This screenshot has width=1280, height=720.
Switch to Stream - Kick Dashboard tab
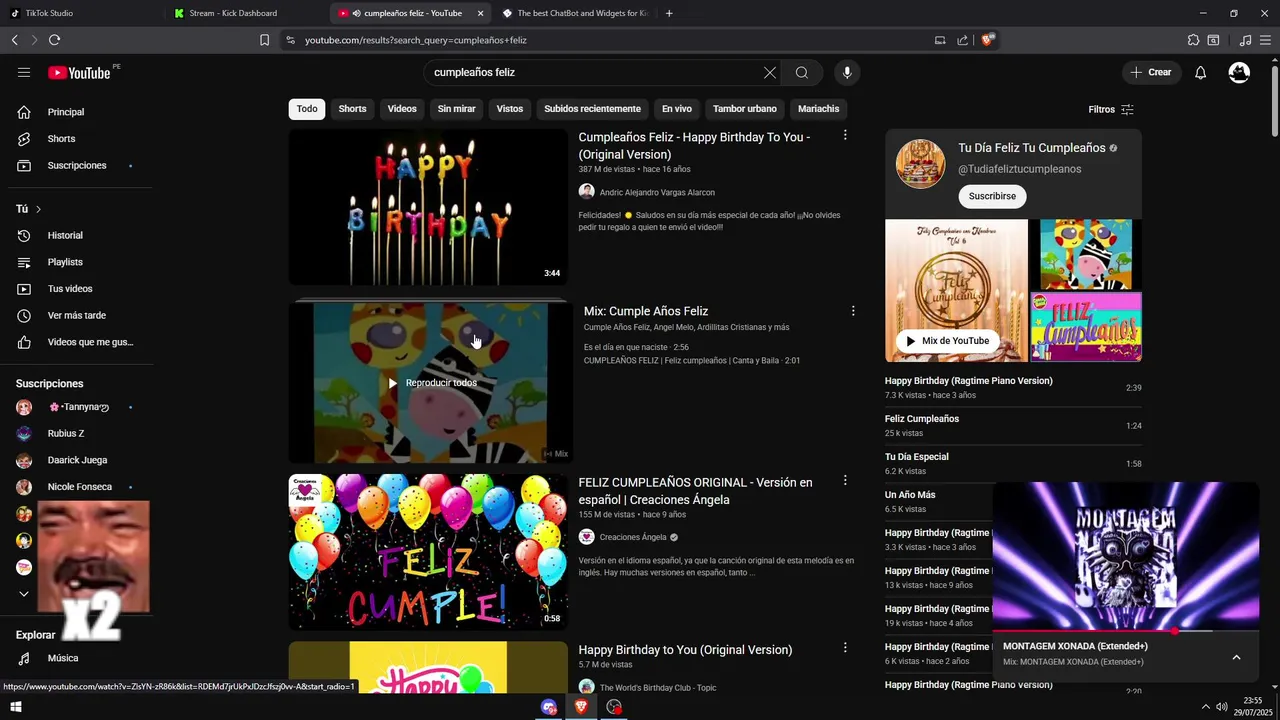233,13
